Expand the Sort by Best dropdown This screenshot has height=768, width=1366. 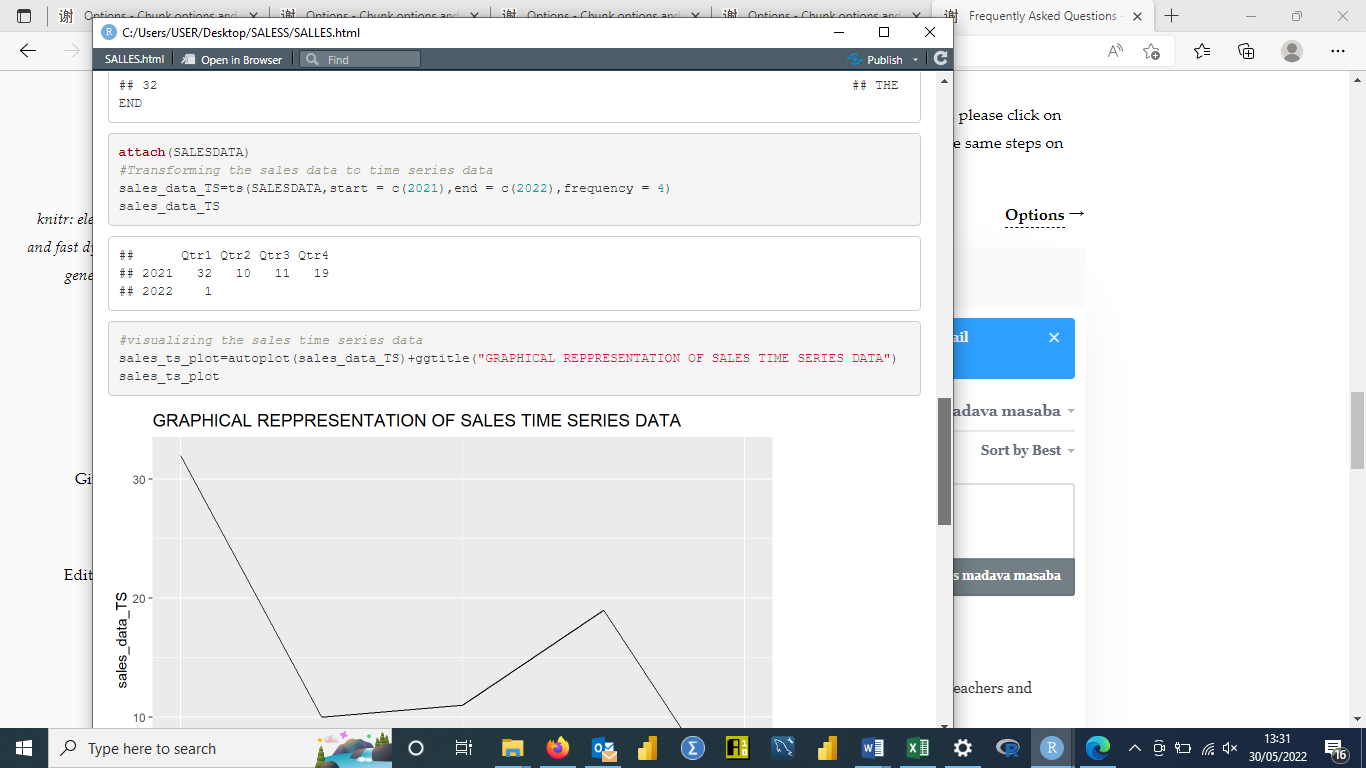(x=1027, y=451)
